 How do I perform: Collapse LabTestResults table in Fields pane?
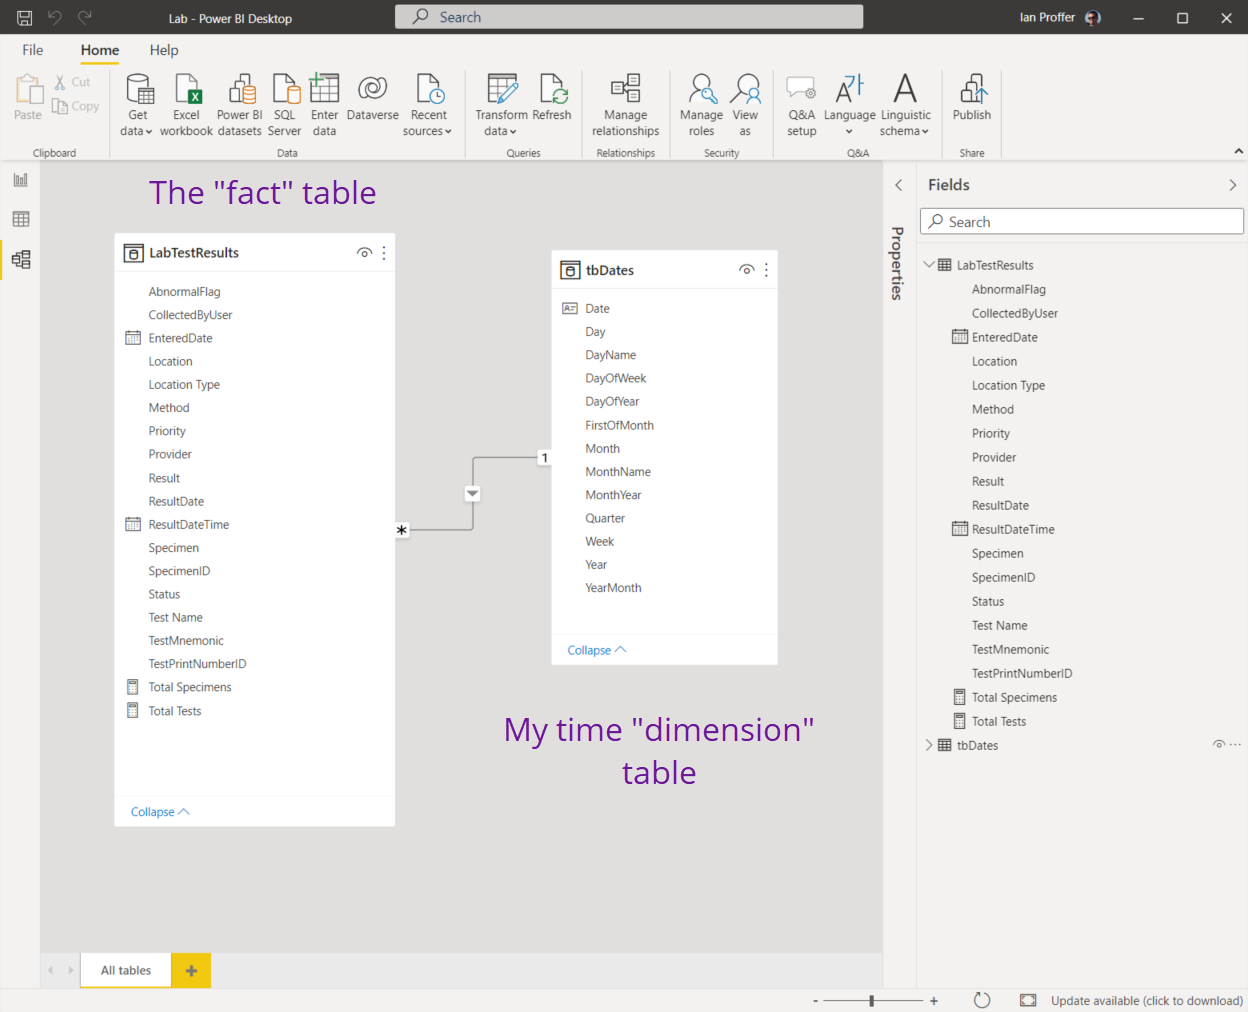(929, 265)
